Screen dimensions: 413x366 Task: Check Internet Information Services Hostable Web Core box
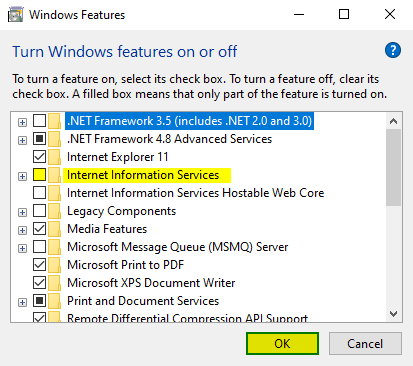39,193
